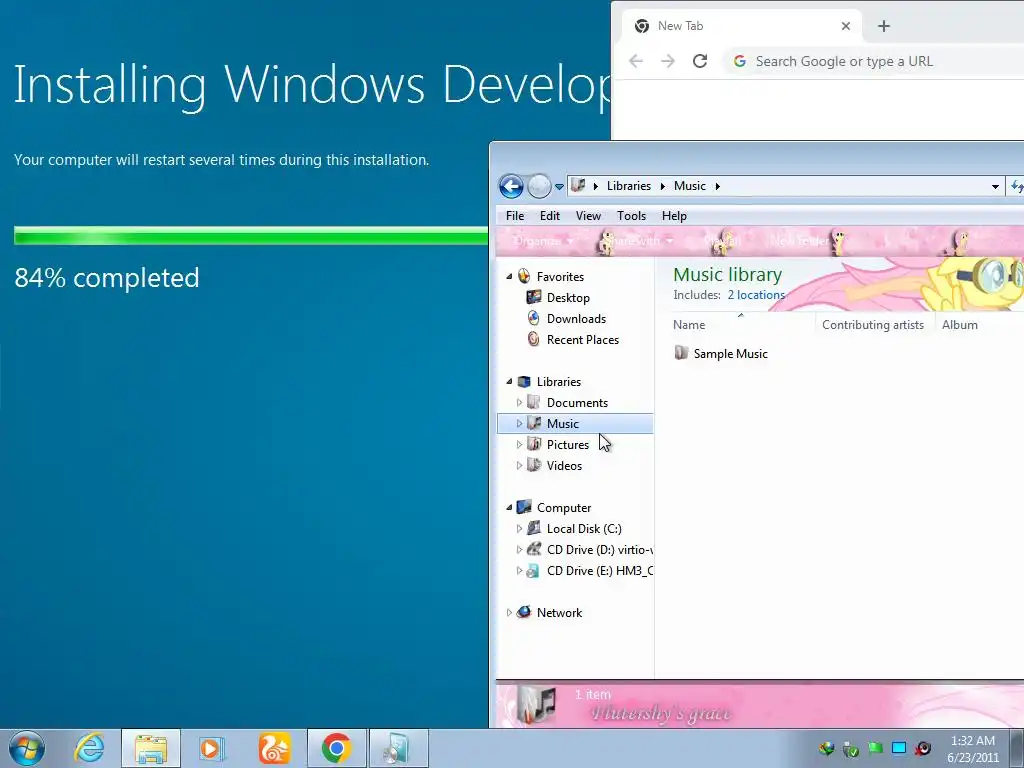Open the View menu

click(x=588, y=216)
